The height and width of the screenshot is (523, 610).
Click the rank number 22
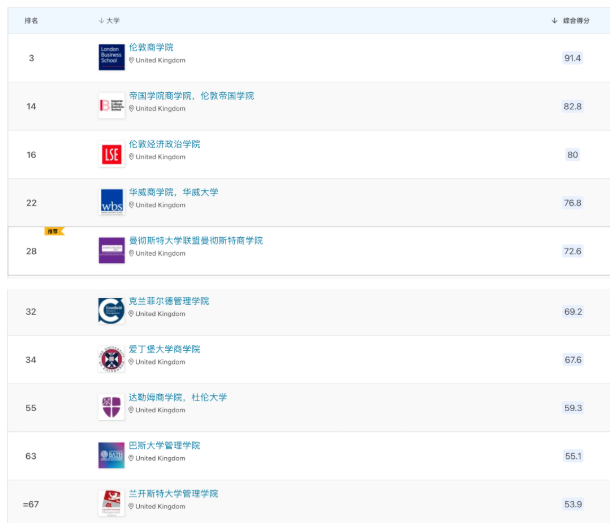(31, 203)
